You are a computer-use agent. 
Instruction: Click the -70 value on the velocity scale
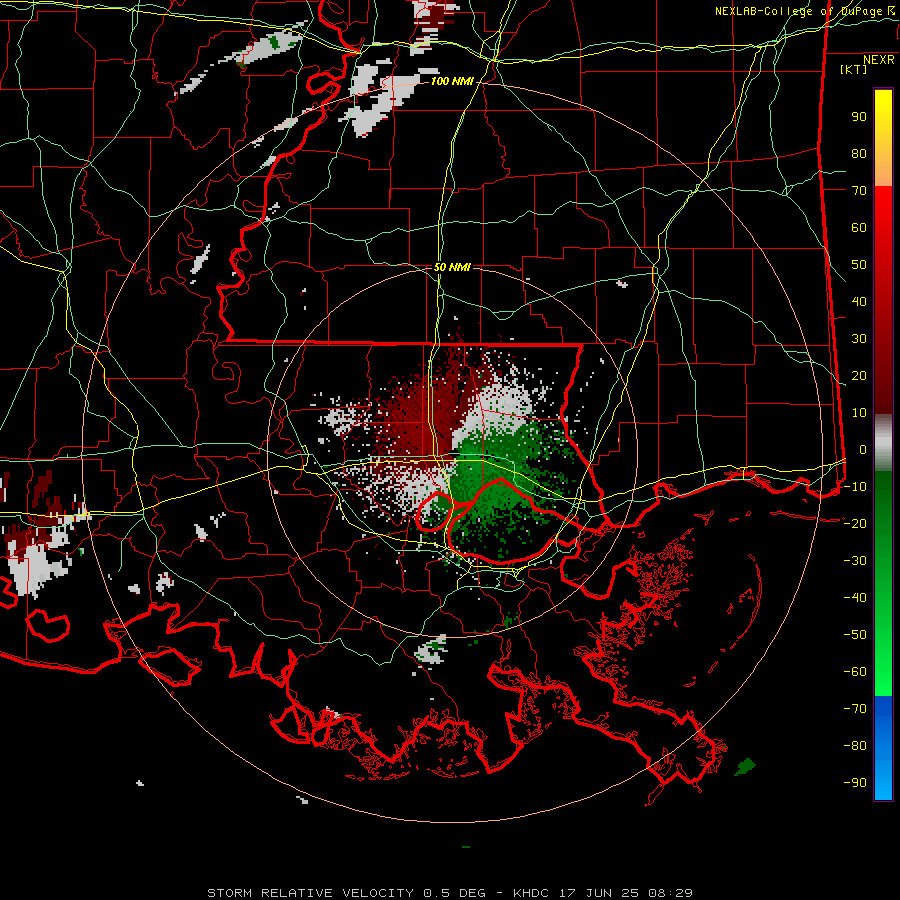[x=855, y=709]
